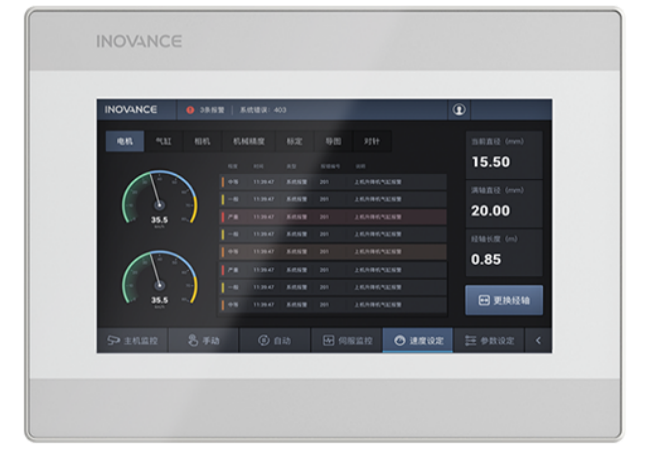Screen dimensions: 650x450
Task: Open the 标定 calibration tab
Action: pos(295,141)
